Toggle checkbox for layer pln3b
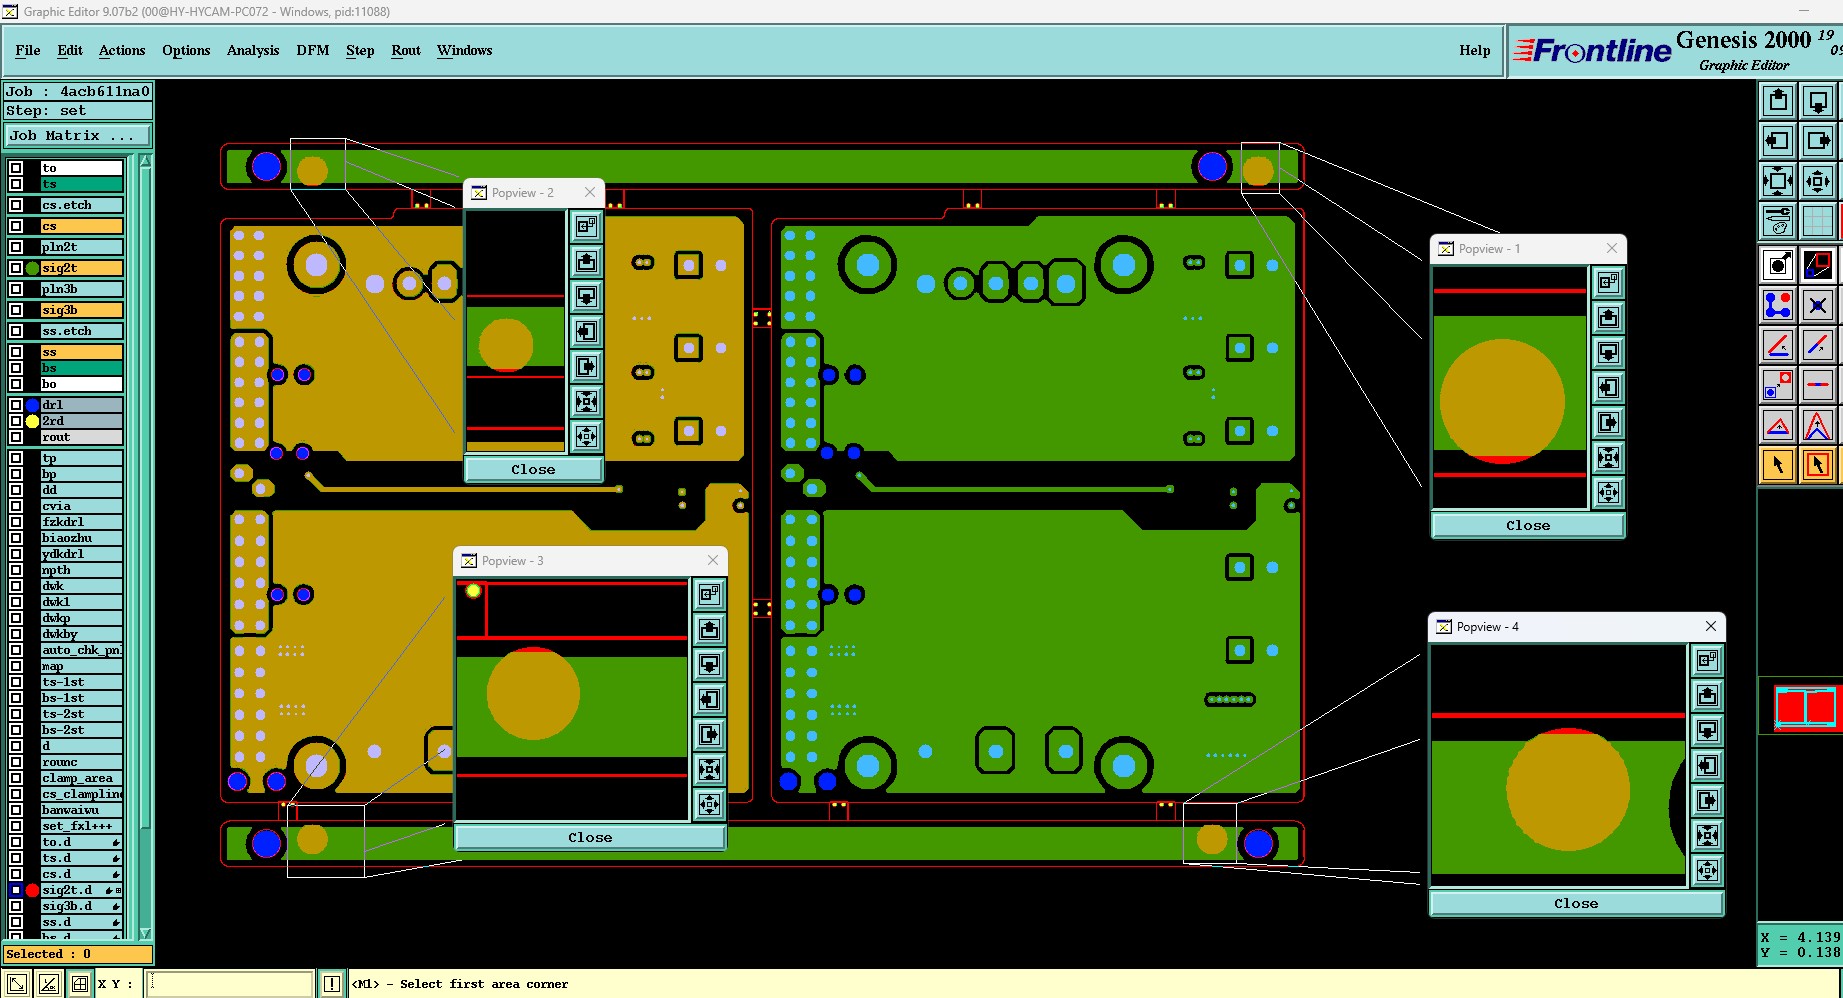This screenshot has height=998, width=1843. (16, 289)
